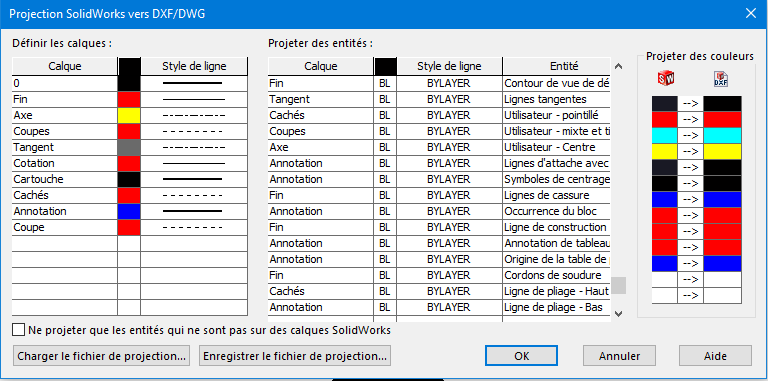Screen dimensions: 768x381
Task: Click the cyan DXF color in the color mapping
Action: click(722, 135)
